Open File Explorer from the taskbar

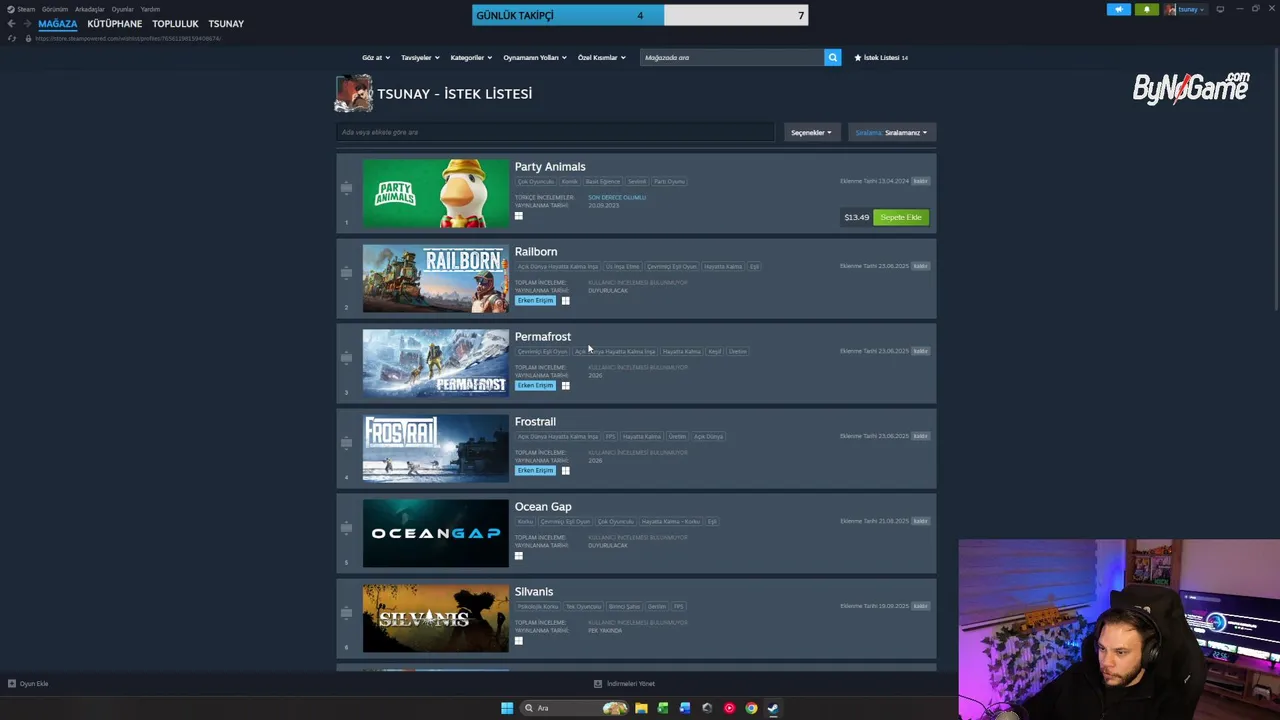pos(641,708)
